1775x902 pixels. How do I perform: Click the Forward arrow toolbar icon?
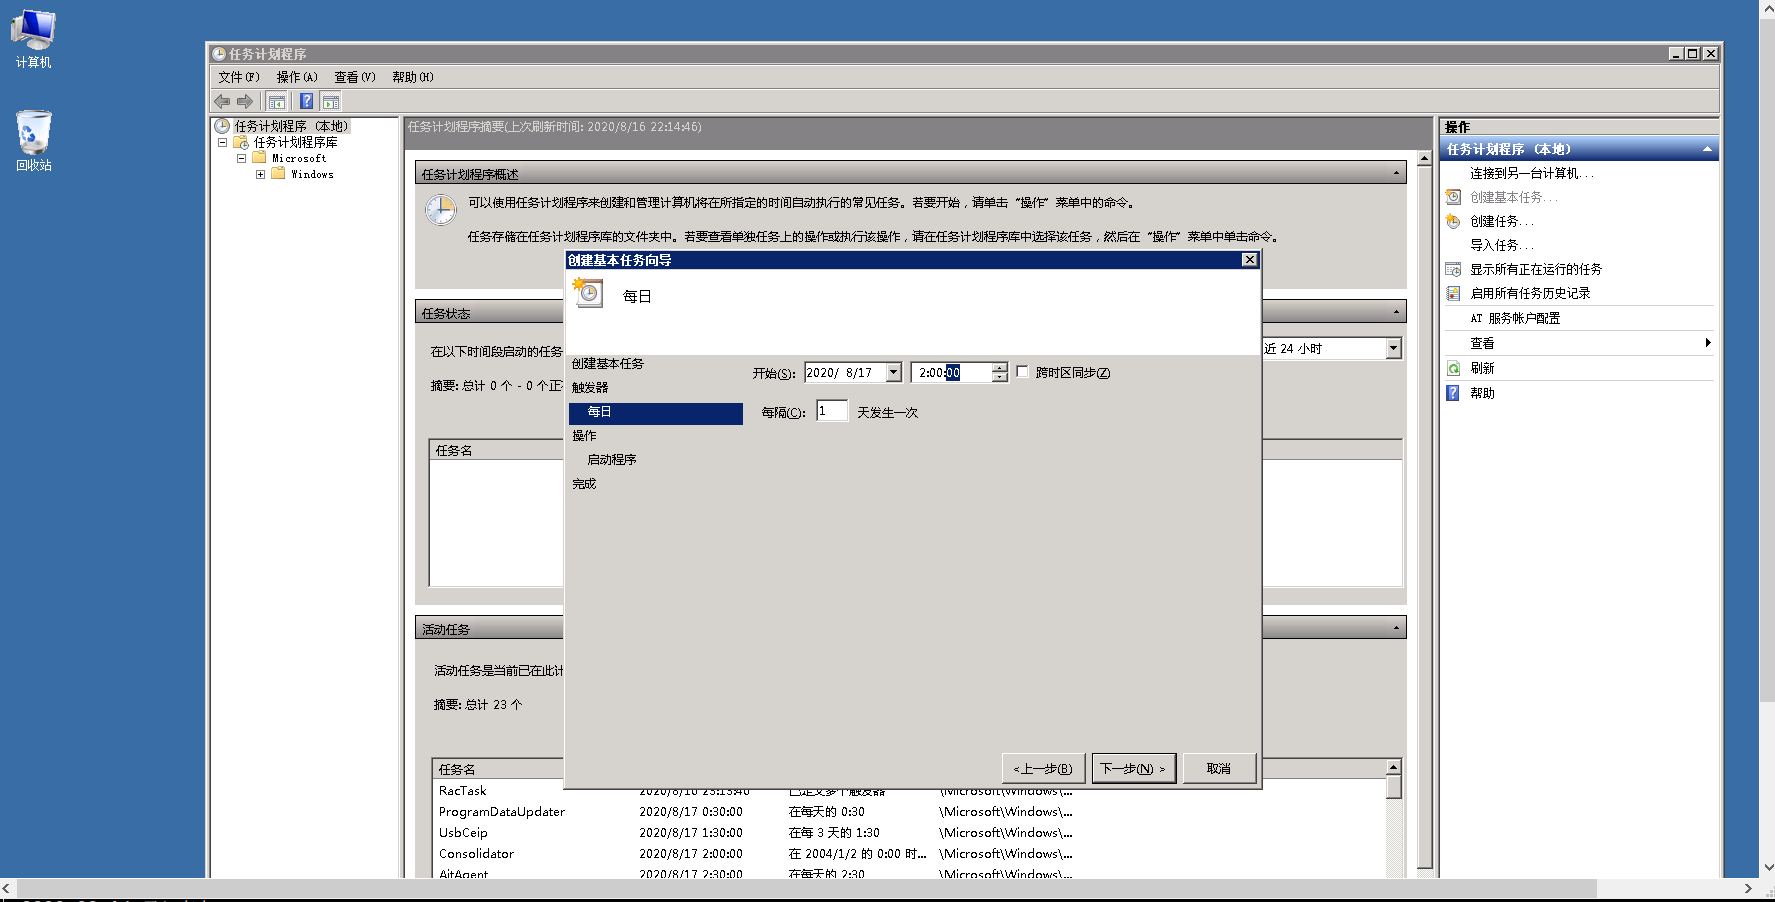click(245, 101)
